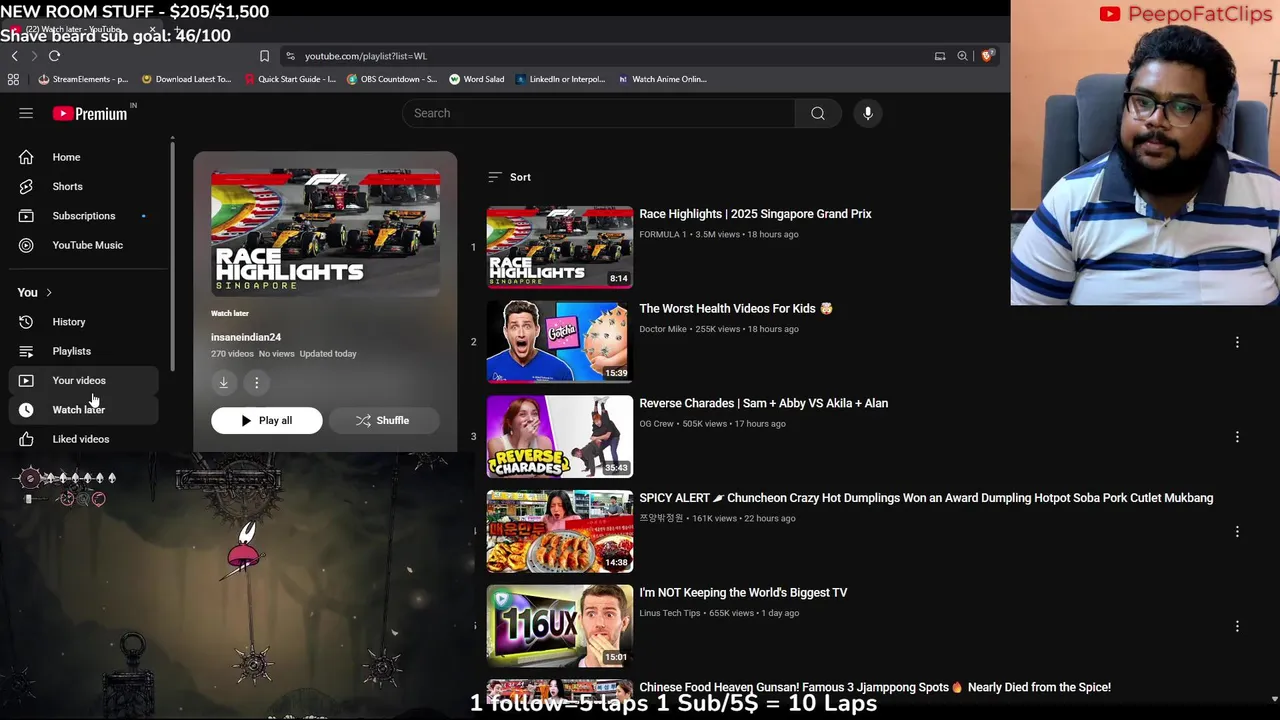Open Liked videos in sidebar
The width and height of the screenshot is (1280, 720).
click(84, 439)
